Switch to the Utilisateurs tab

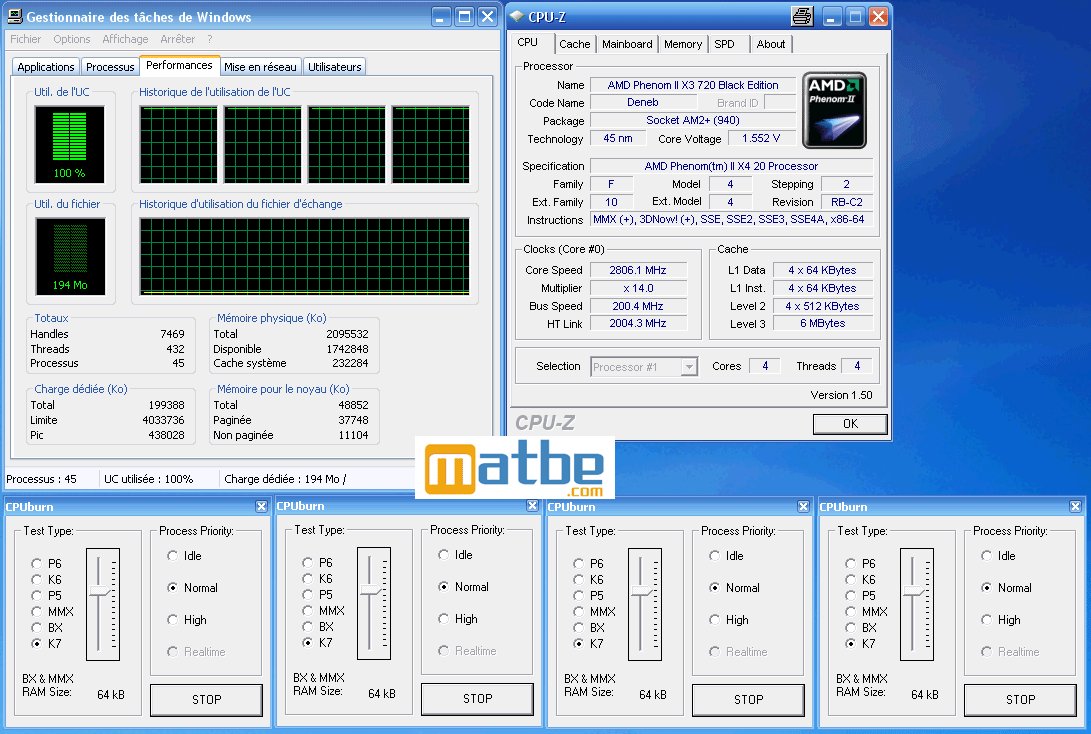pyautogui.click(x=335, y=67)
